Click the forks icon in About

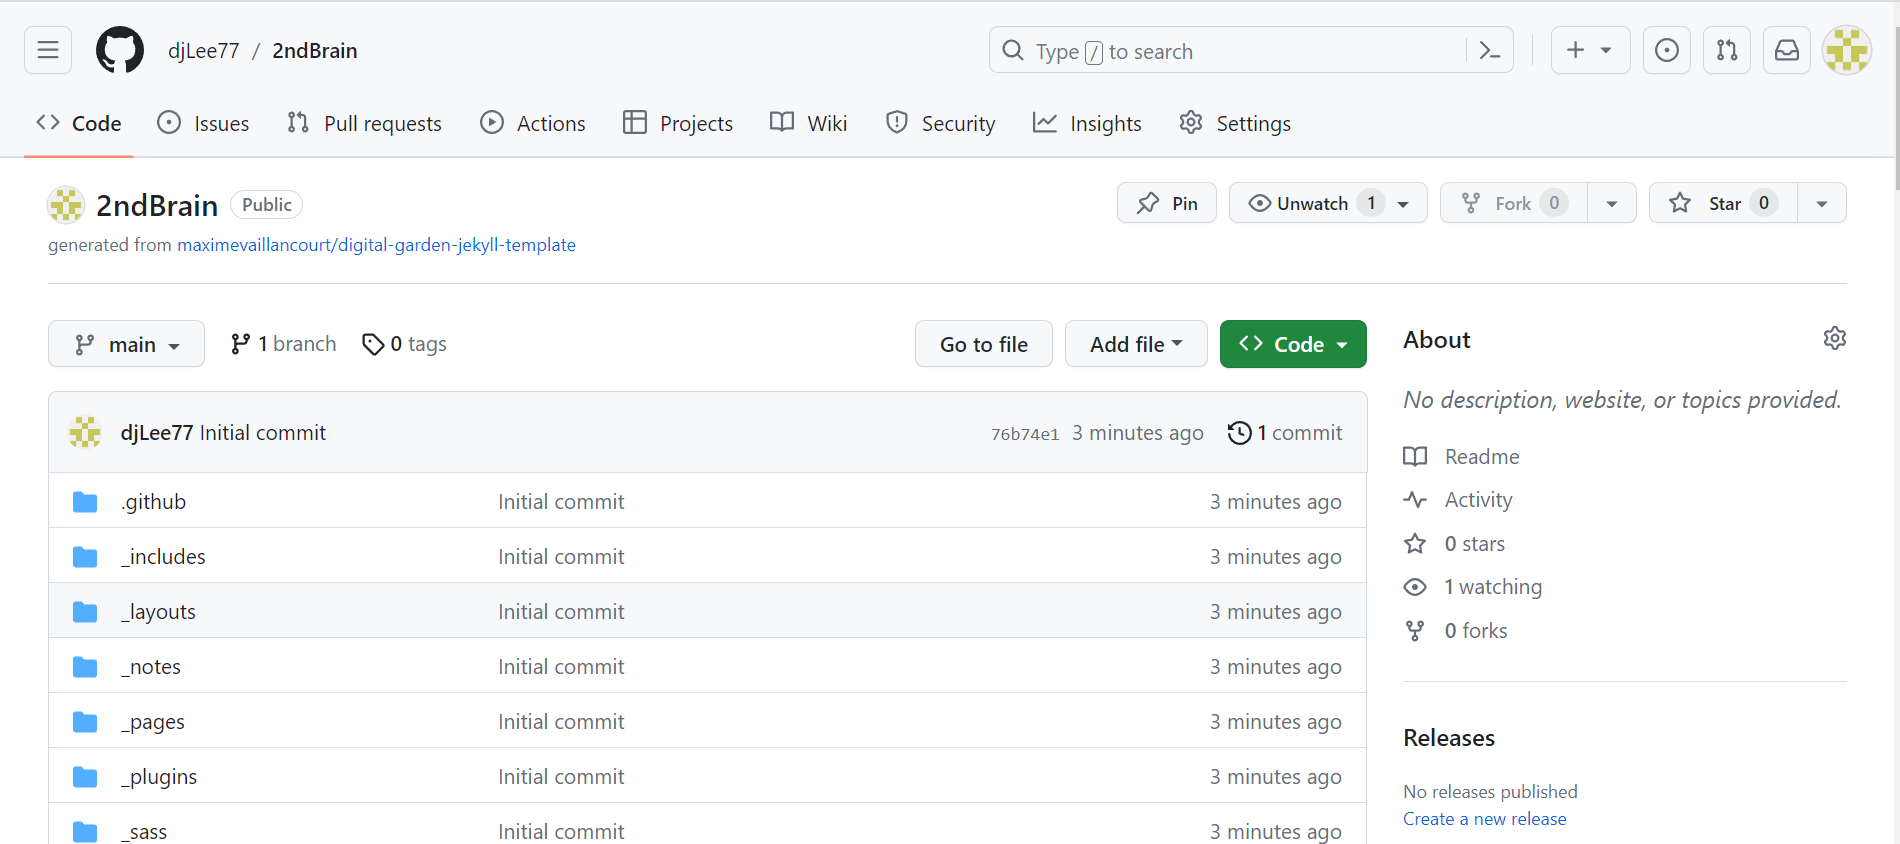tap(1415, 631)
